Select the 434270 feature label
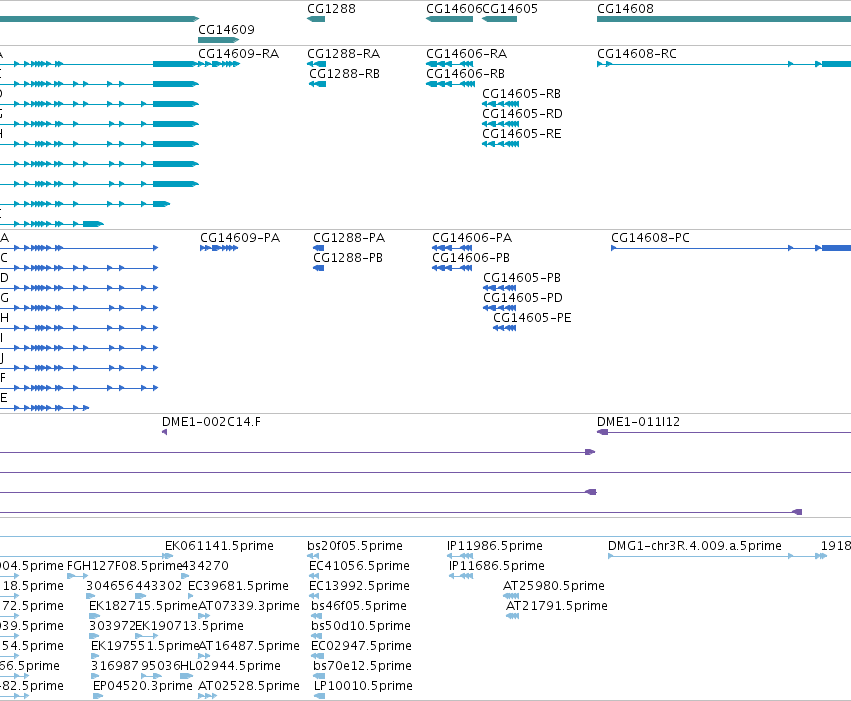Image resolution: width=851 pixels, height=701 pixels. [x=205, y=566]
